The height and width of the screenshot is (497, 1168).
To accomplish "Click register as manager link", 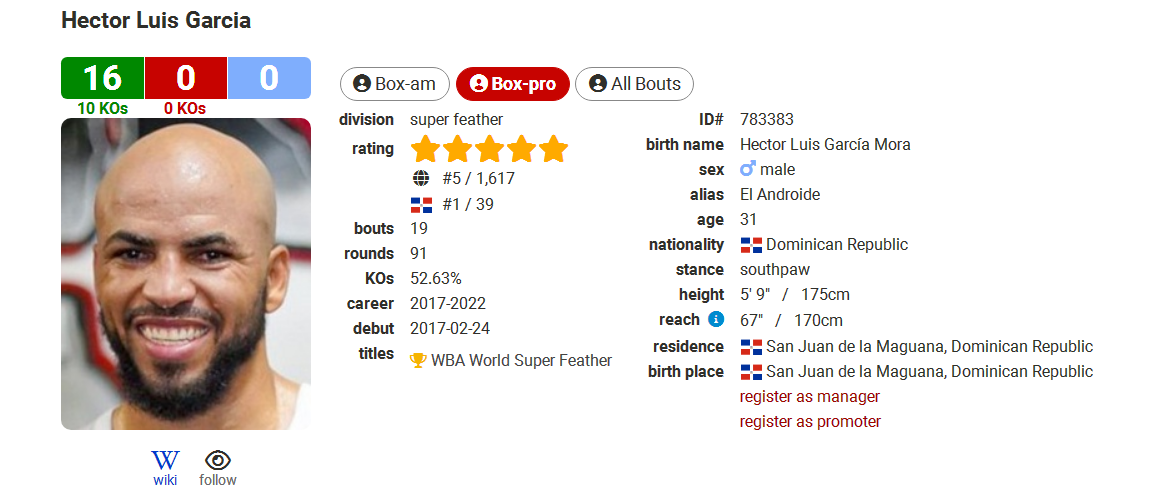I will (810, 396).
